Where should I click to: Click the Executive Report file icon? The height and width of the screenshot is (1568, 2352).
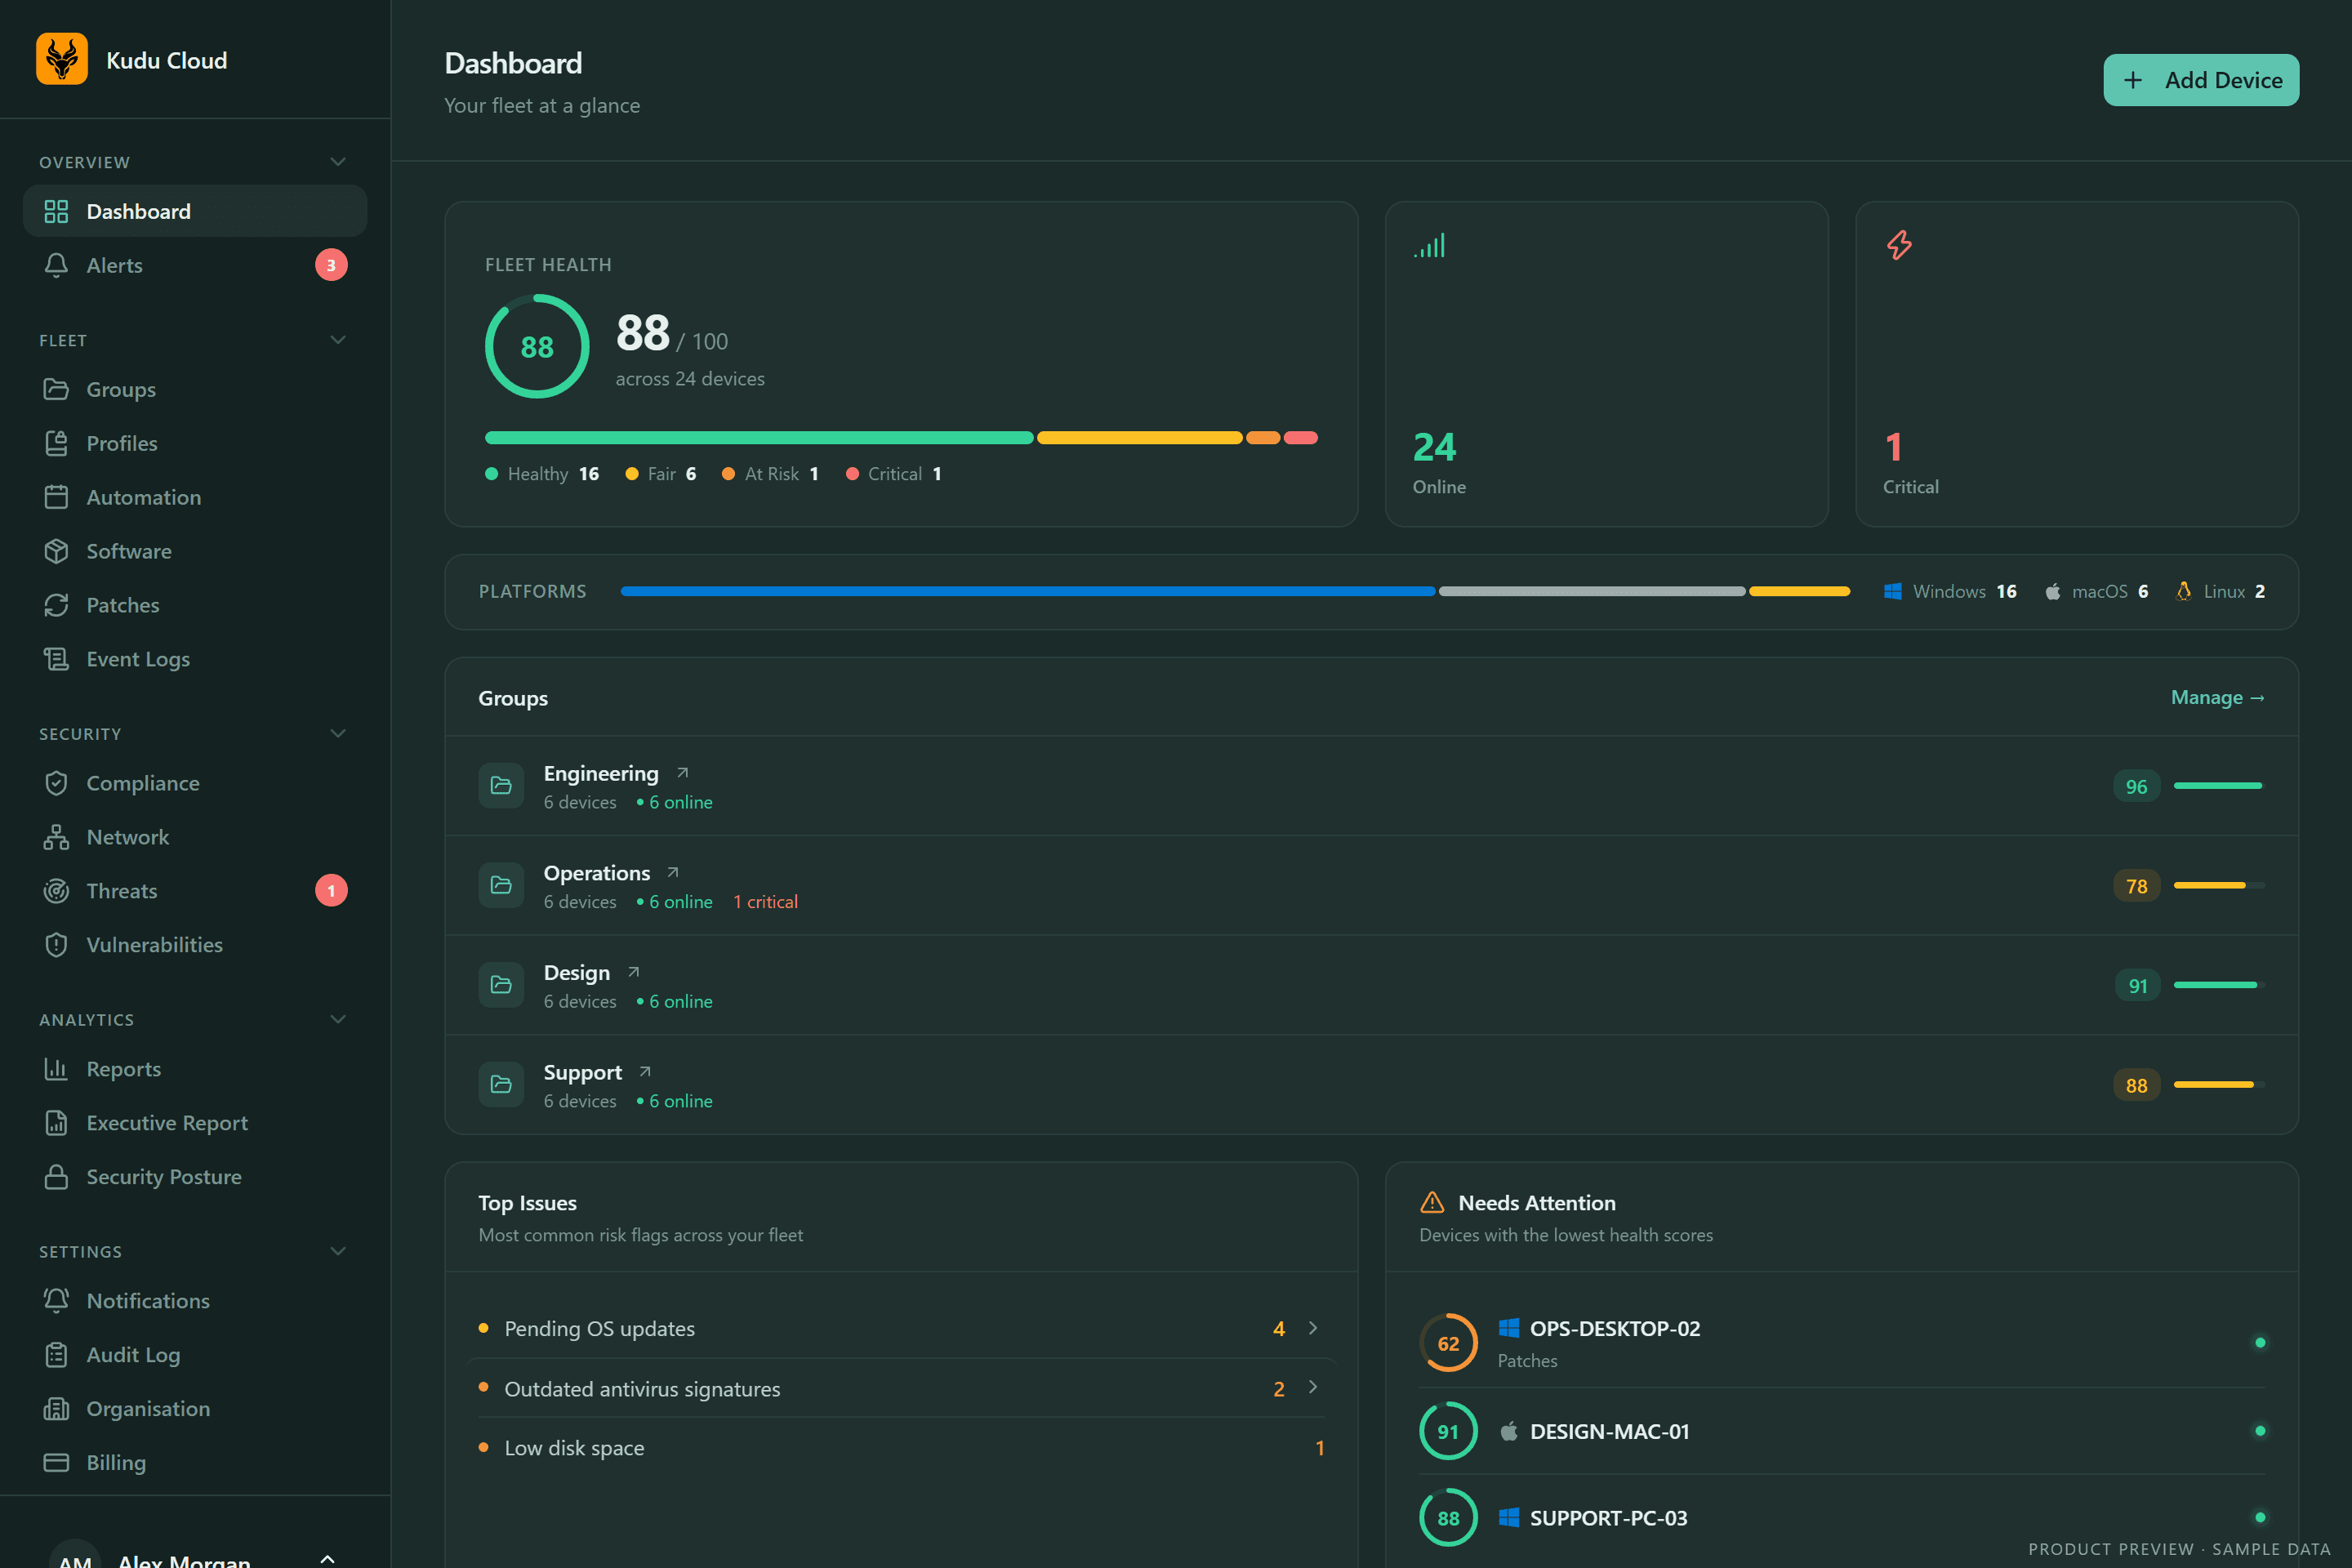pos(56,1123)
